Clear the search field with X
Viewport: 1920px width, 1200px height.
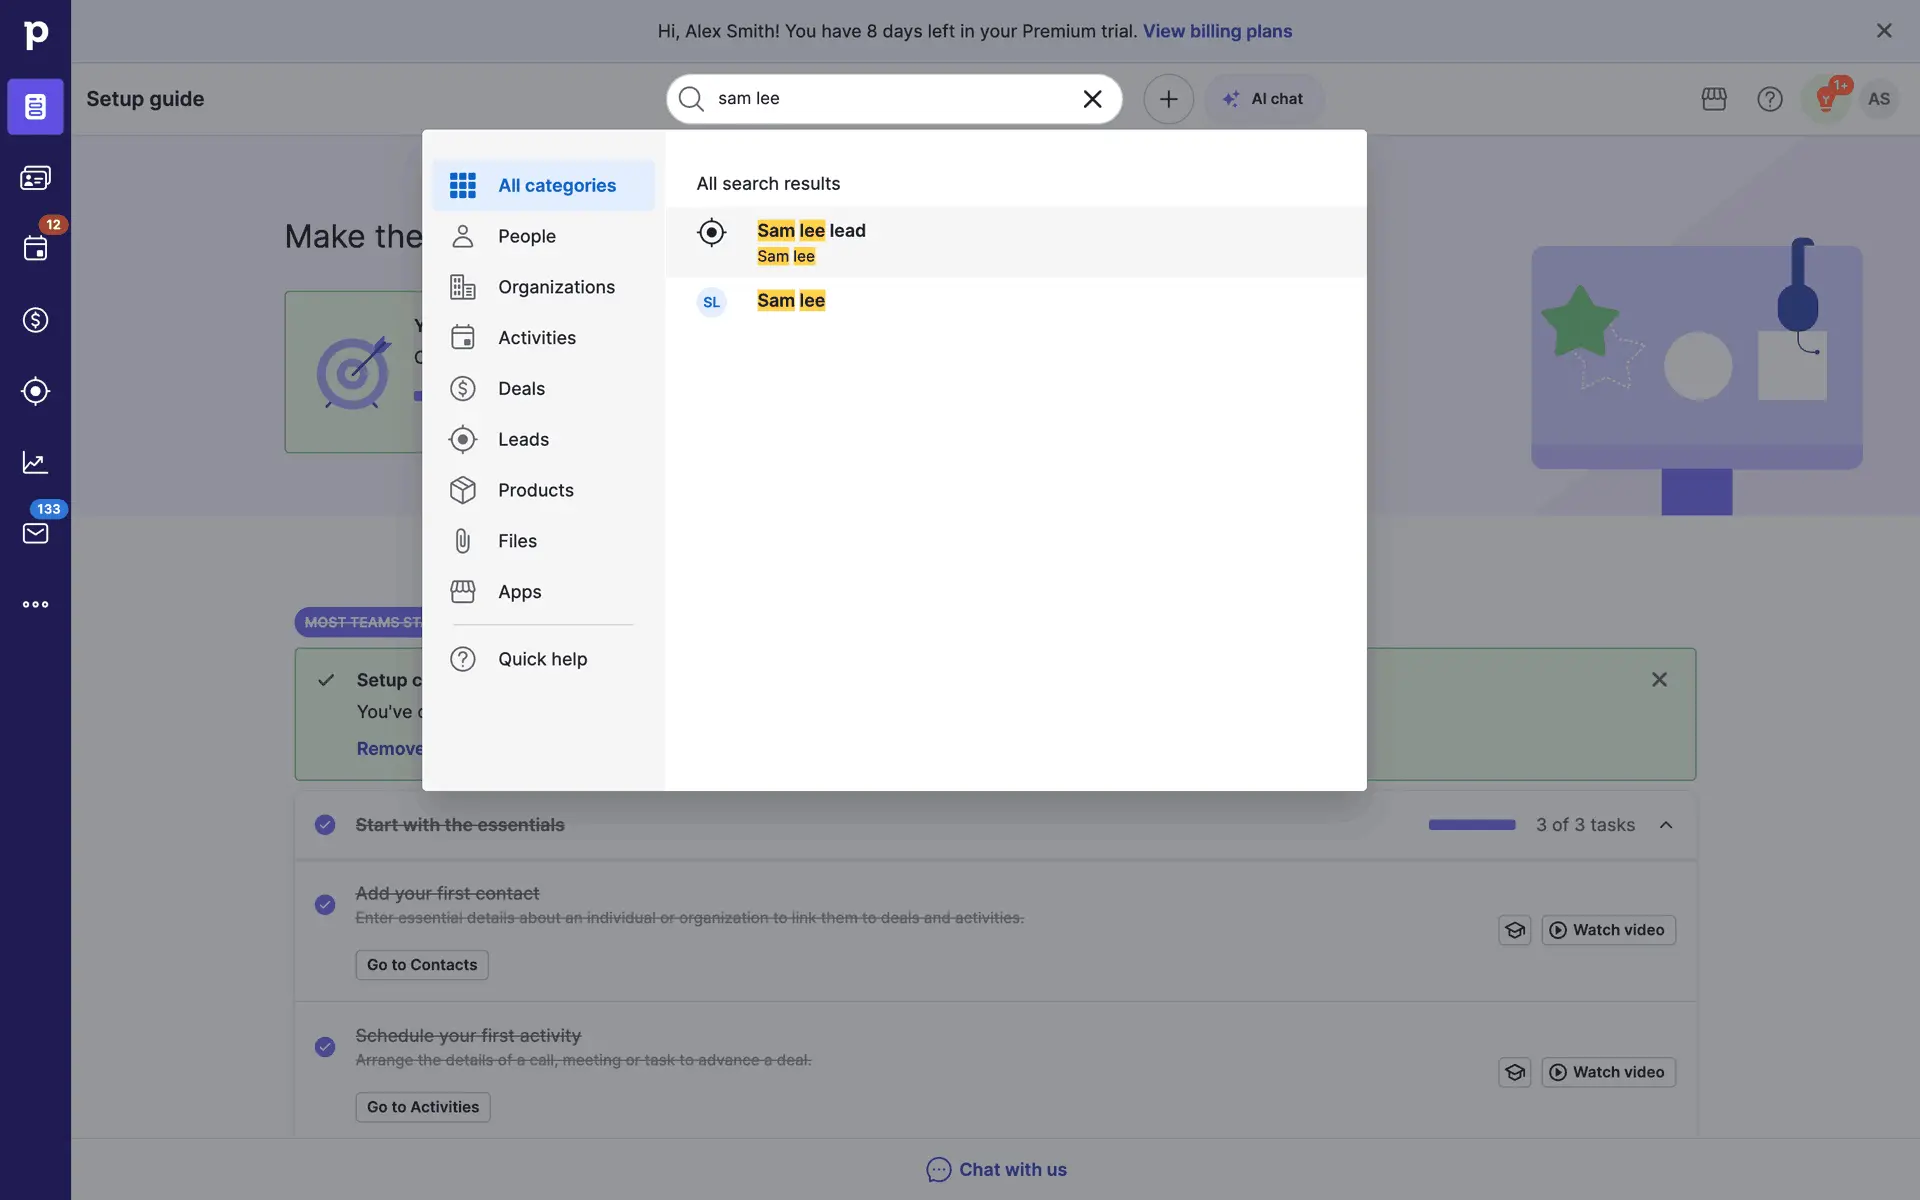tap(1092, 99)
